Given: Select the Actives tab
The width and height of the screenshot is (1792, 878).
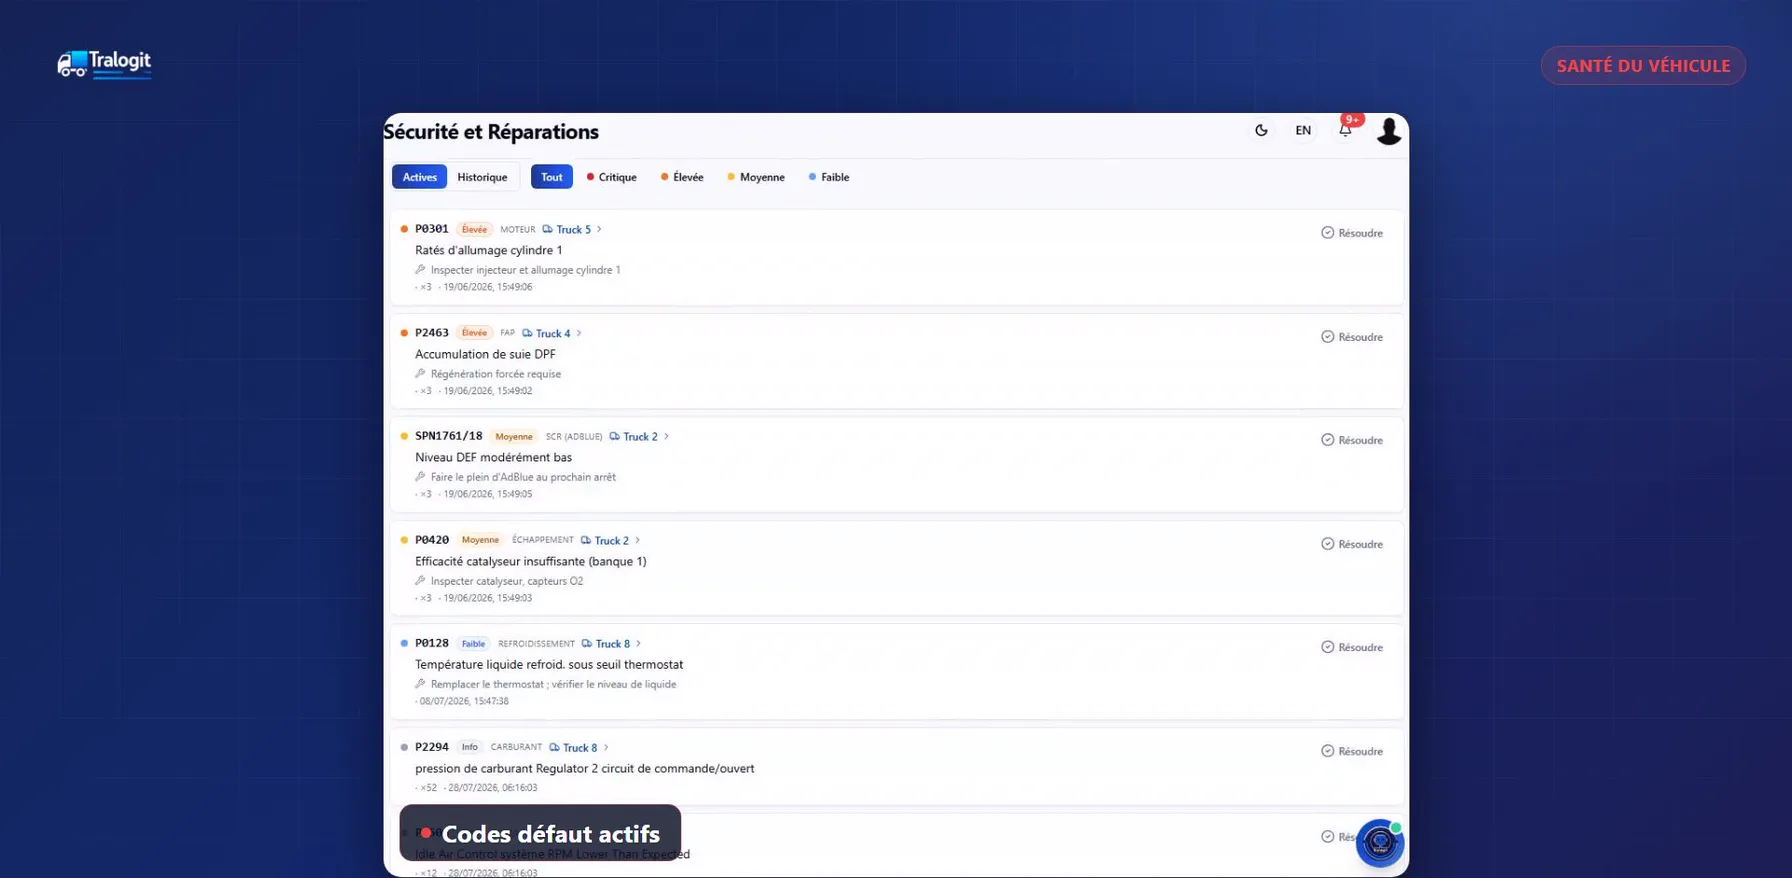Looking at the screenshot, I should (x=420, y=177).
